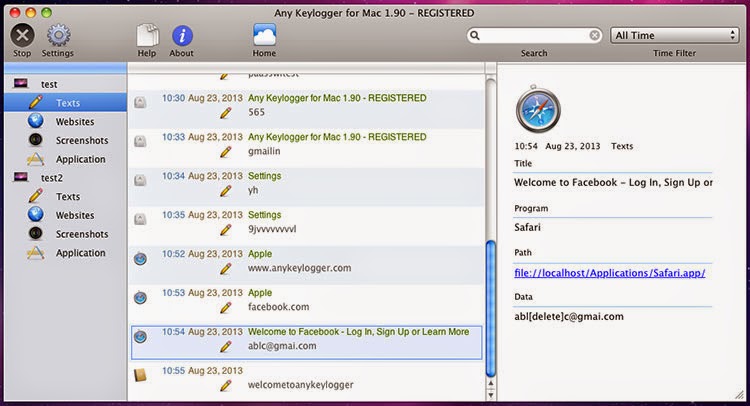Click the Safari icon on the 10:53 row
Screen dimensions: 750x406
[140, 297]
